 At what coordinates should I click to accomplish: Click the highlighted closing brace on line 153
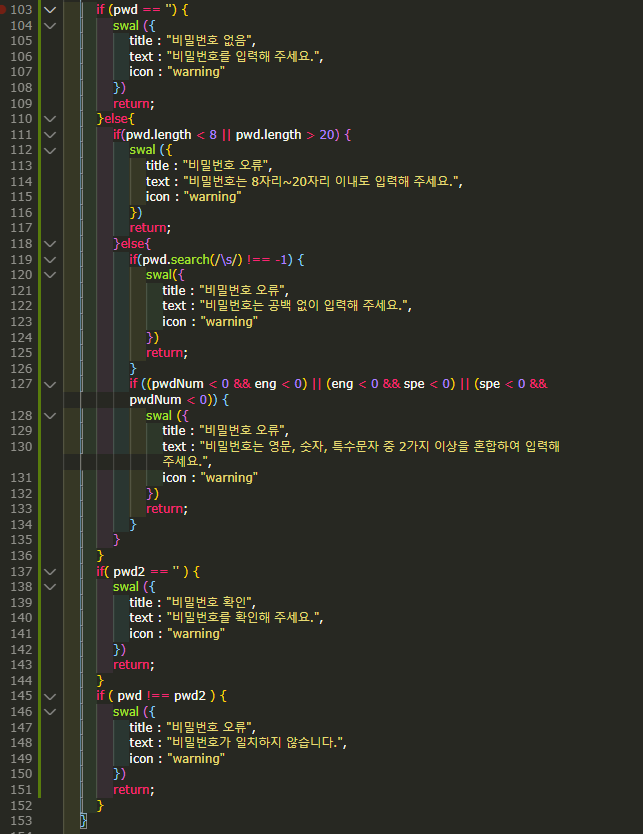pos(83,820)
